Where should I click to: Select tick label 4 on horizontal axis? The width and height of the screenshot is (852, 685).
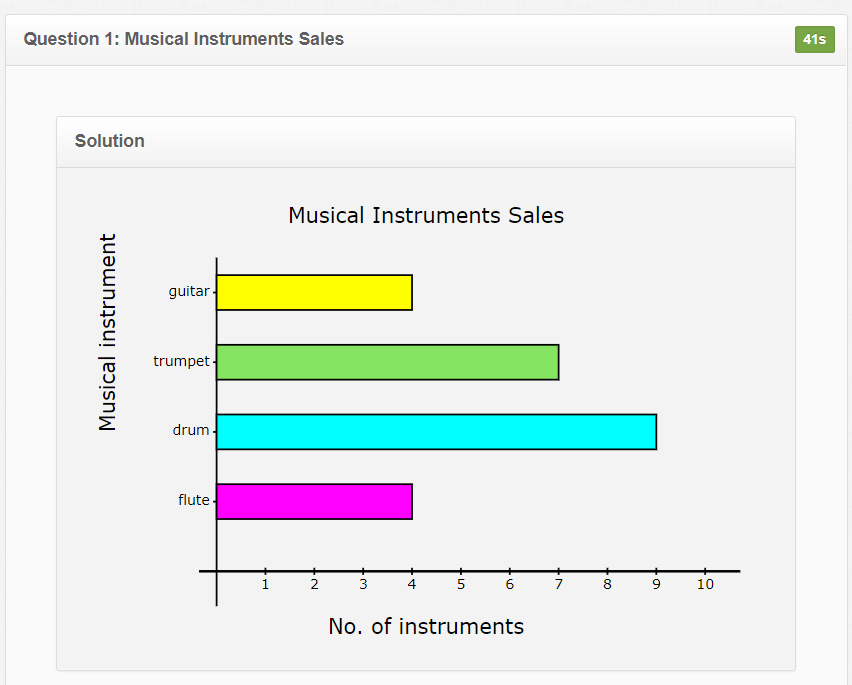(x=412, y=585)
